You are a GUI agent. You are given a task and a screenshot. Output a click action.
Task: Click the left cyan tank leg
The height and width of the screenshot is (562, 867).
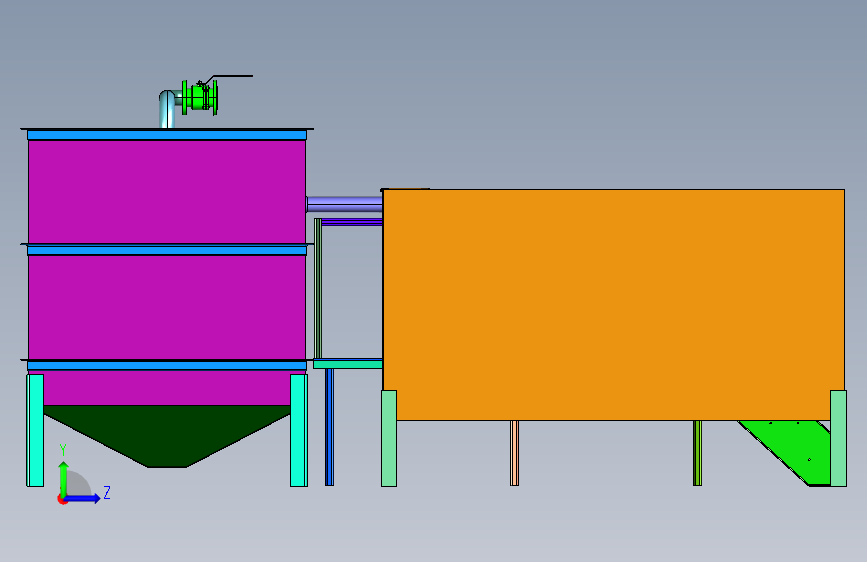tap(35, 430)
